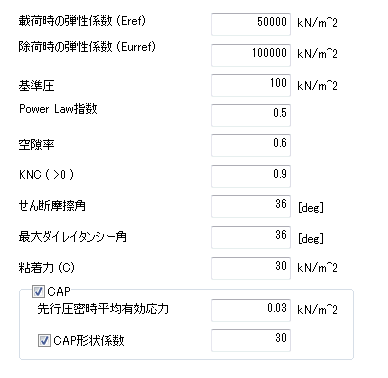Viewport: 388px width, 378px height.
Task: Select the 空隙率 value field
Action: tap(251, 145)
